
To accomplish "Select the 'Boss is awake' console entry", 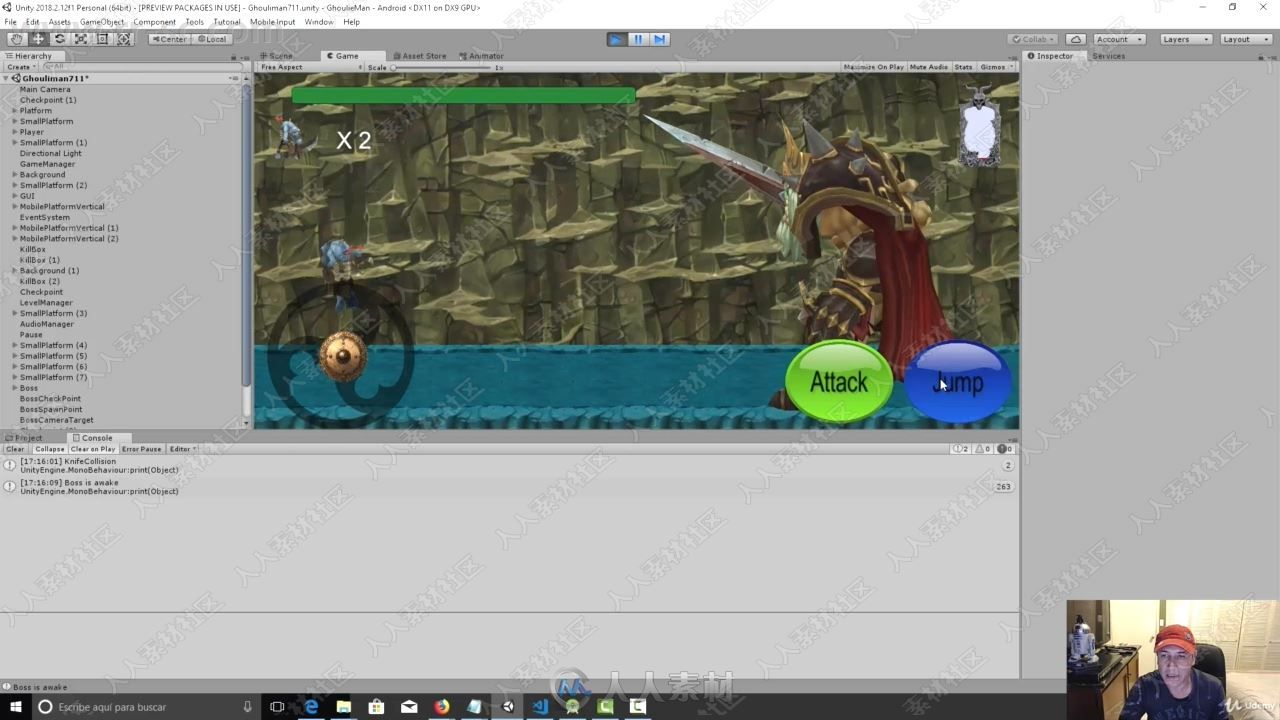I will pyautogui.click(x=508, y=487).
